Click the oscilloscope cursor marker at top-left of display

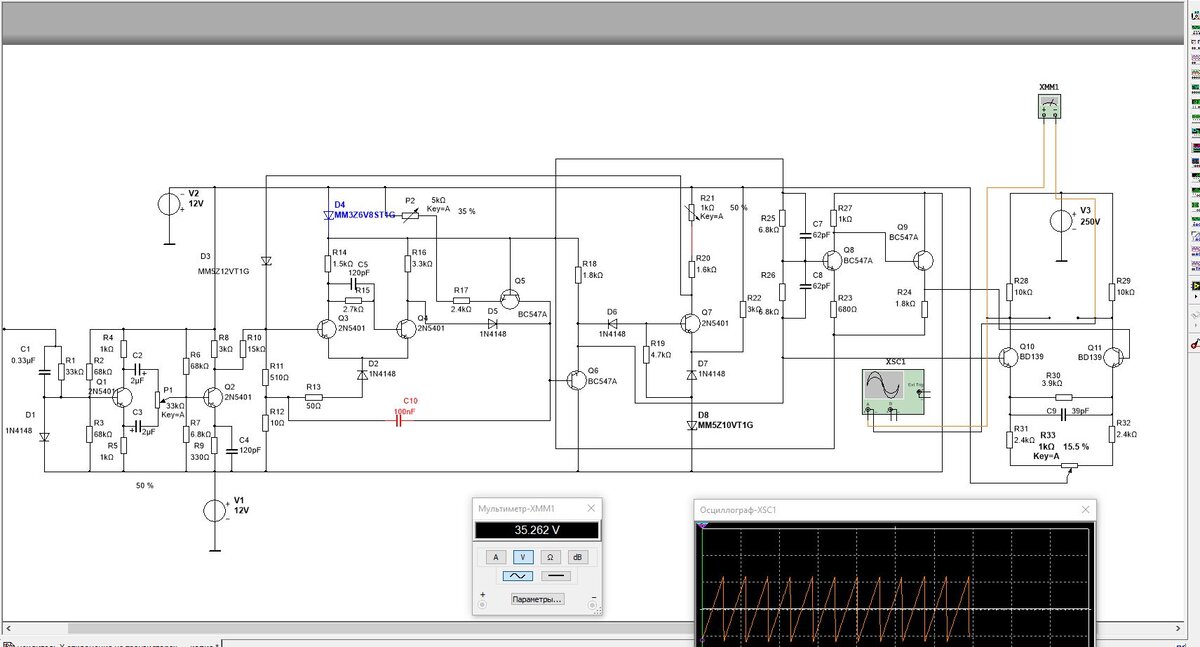(703, 524)
